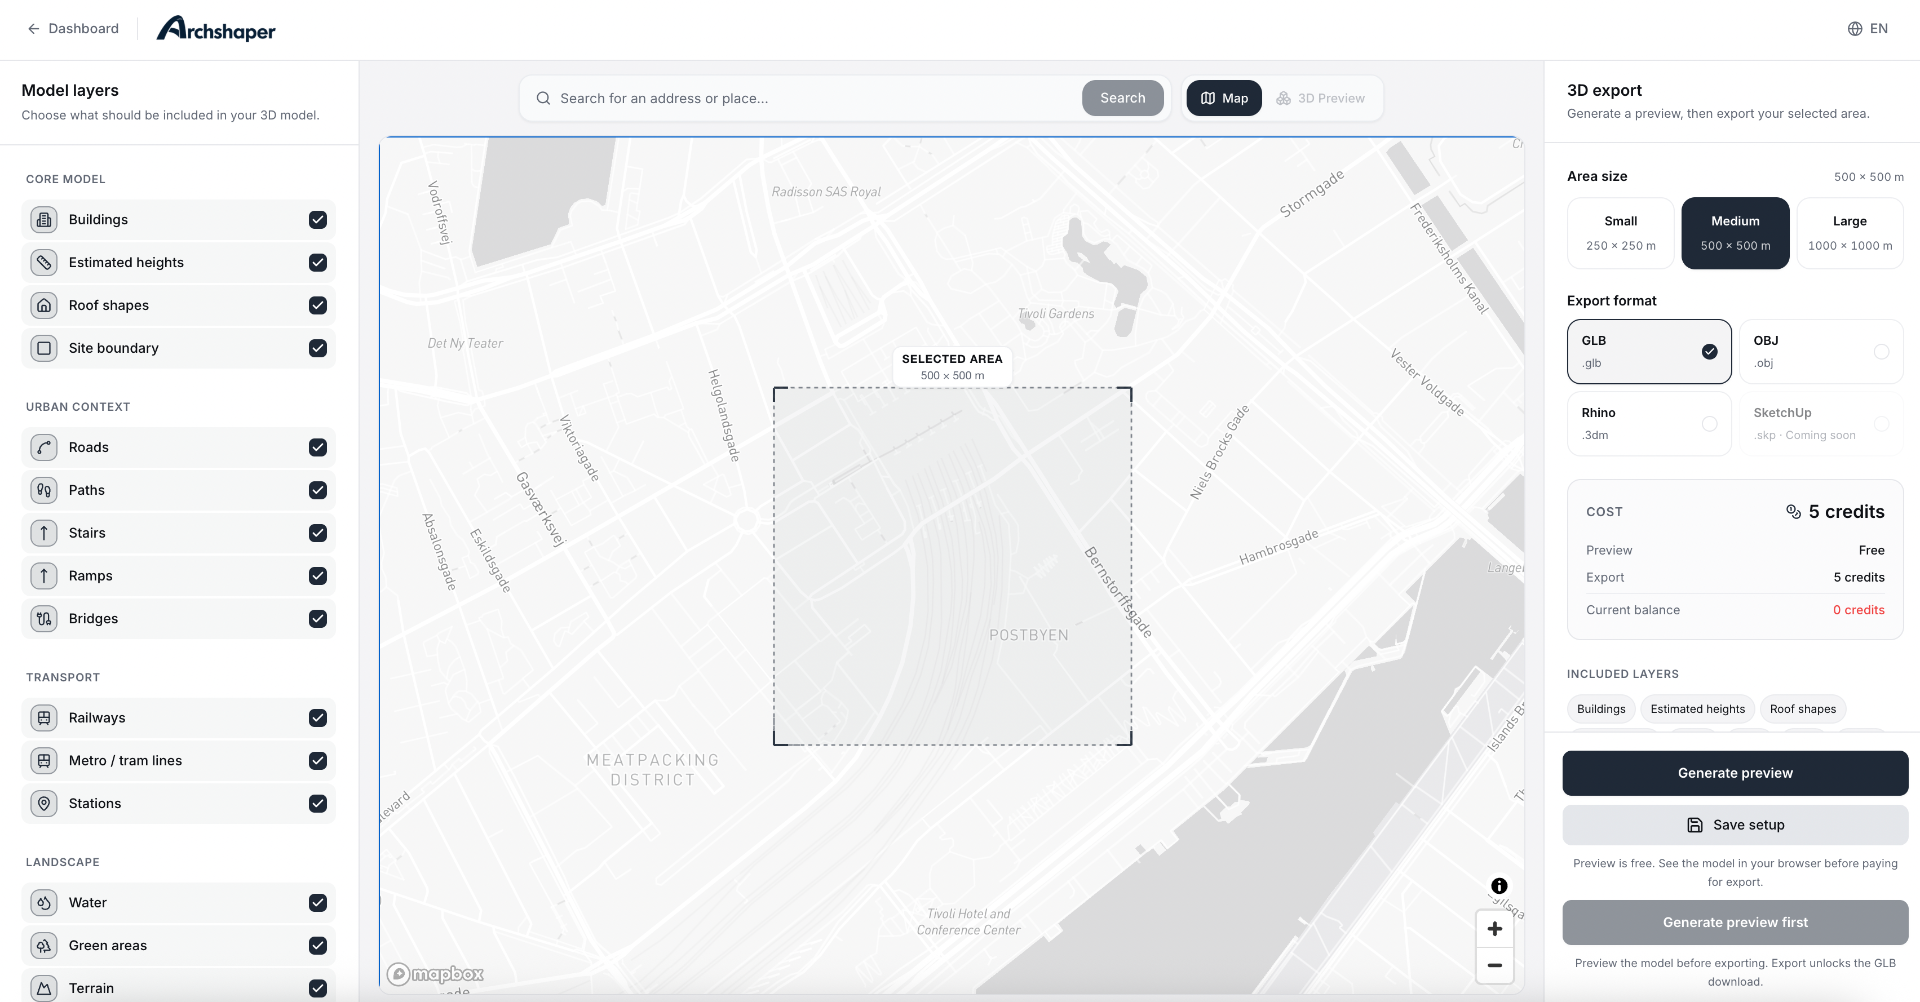Click the Site boundary square icon

(44, 349)
